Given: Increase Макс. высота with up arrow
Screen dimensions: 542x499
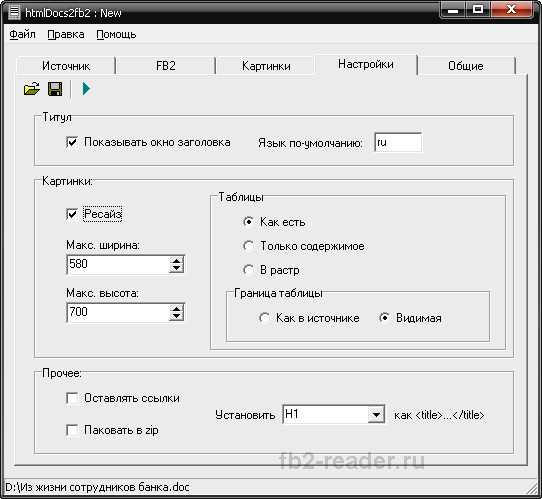Looking at the screenshot, I should 177,309.
